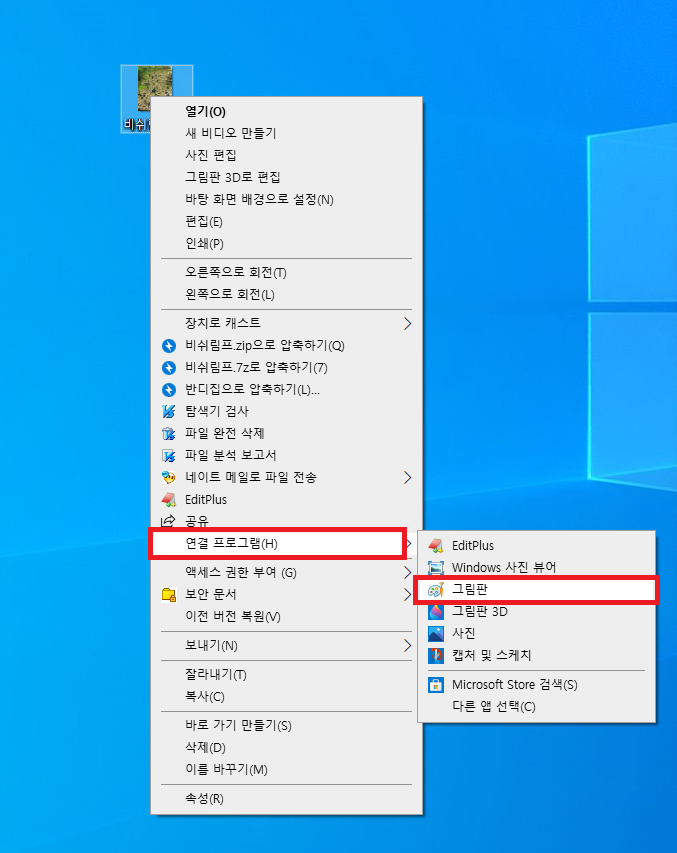Choose 사진 편집
The height and width of the screenshot is (853, 677).
click(286, 155)
